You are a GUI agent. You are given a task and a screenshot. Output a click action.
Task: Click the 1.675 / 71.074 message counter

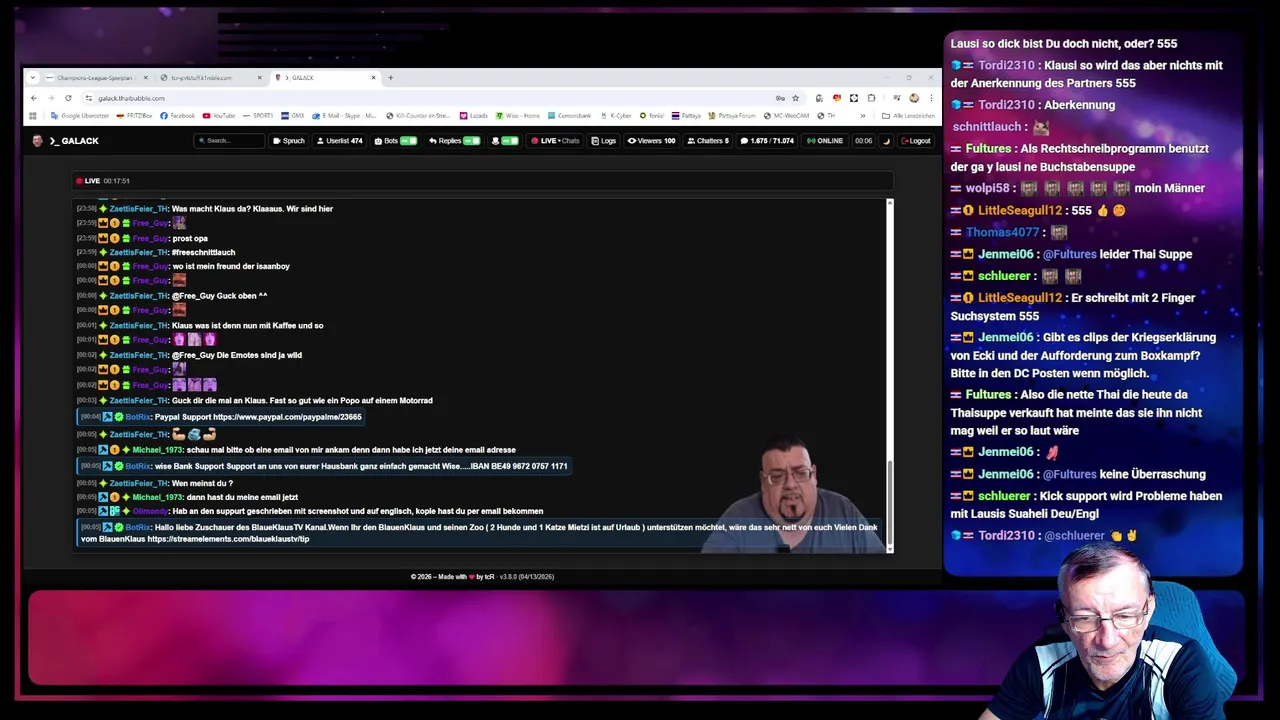(767, 141)
